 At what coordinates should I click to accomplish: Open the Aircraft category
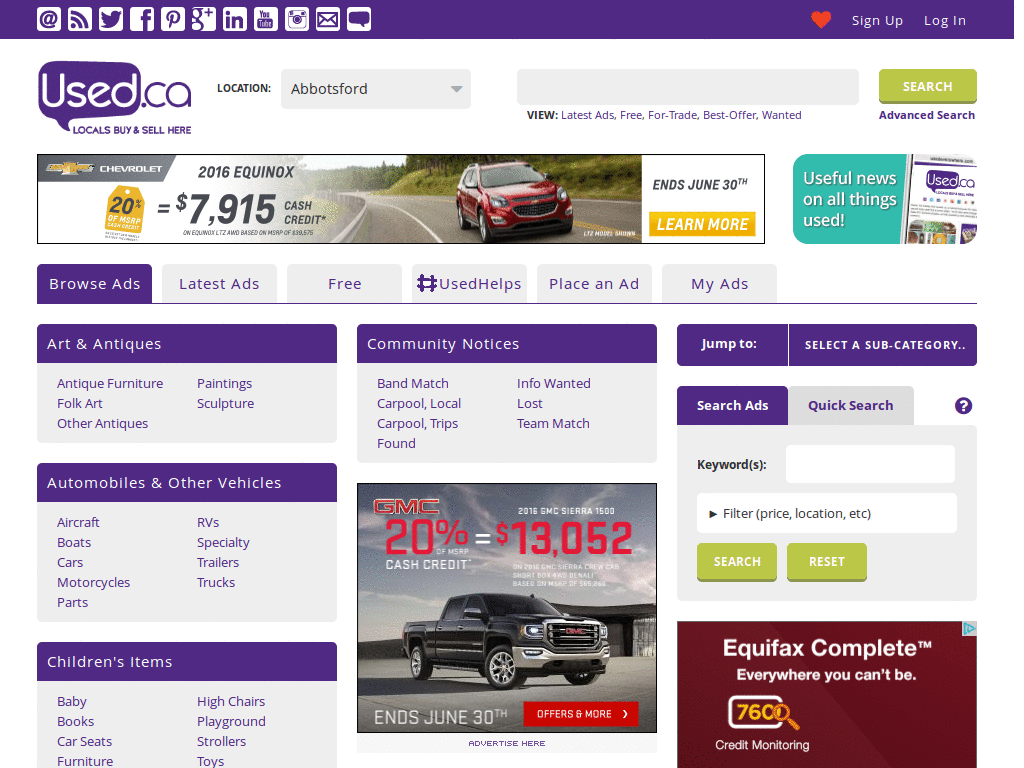(78, 522)
